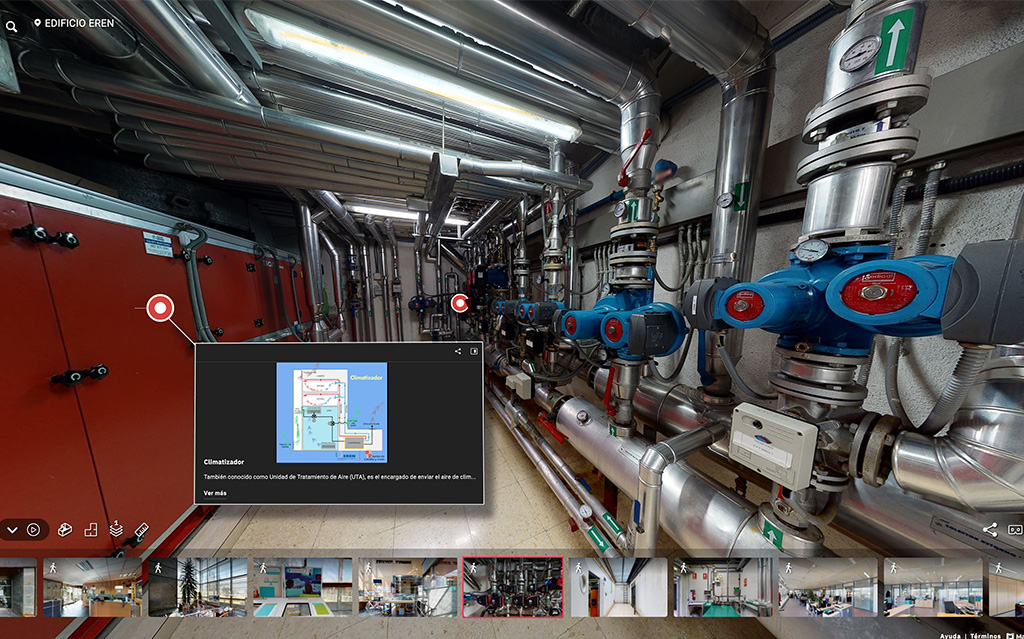1024x639 pixels.
Task: Dock the Climatizador popup panel
Action: [x=474, y=352]
